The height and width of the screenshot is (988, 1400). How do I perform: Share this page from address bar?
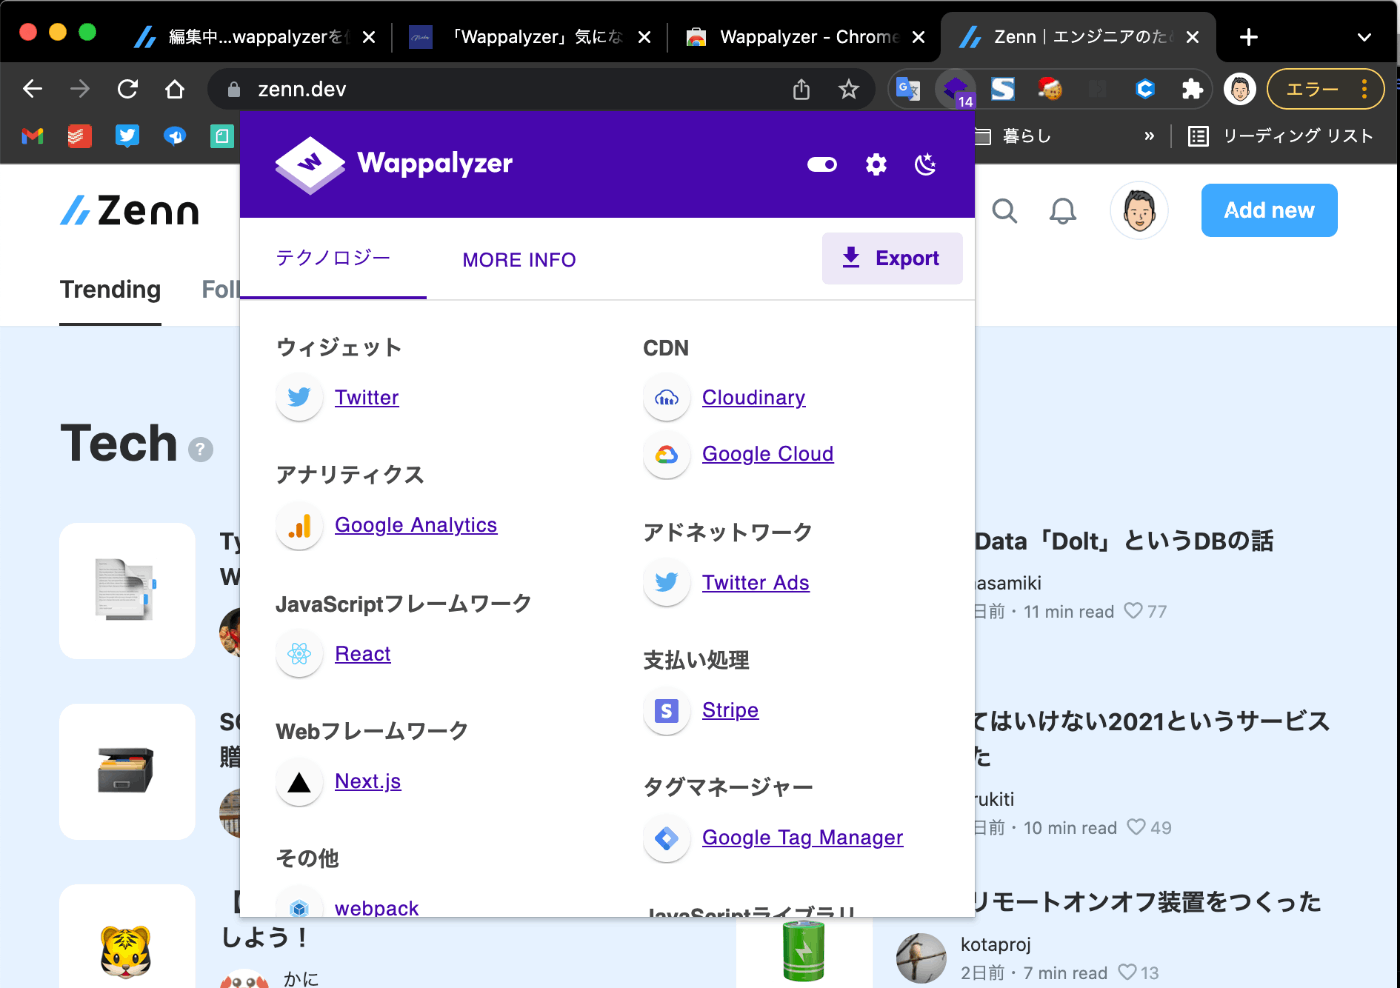[801, 89]
